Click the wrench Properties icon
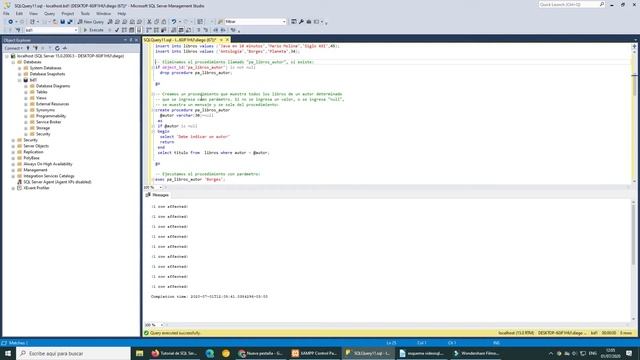The height and width of the screenshot is (360, 640). pyautogui.click(x=301, y=22)
